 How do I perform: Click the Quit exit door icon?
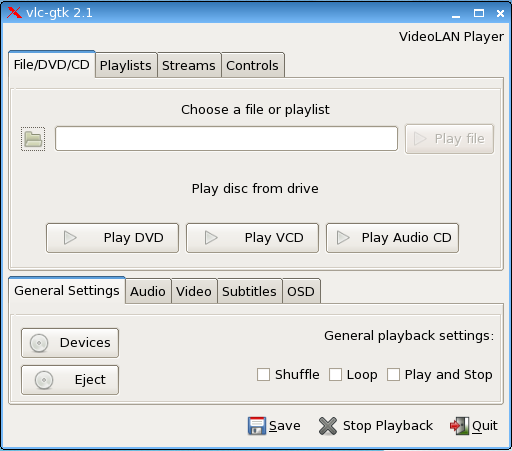click(x=459, y=426)
